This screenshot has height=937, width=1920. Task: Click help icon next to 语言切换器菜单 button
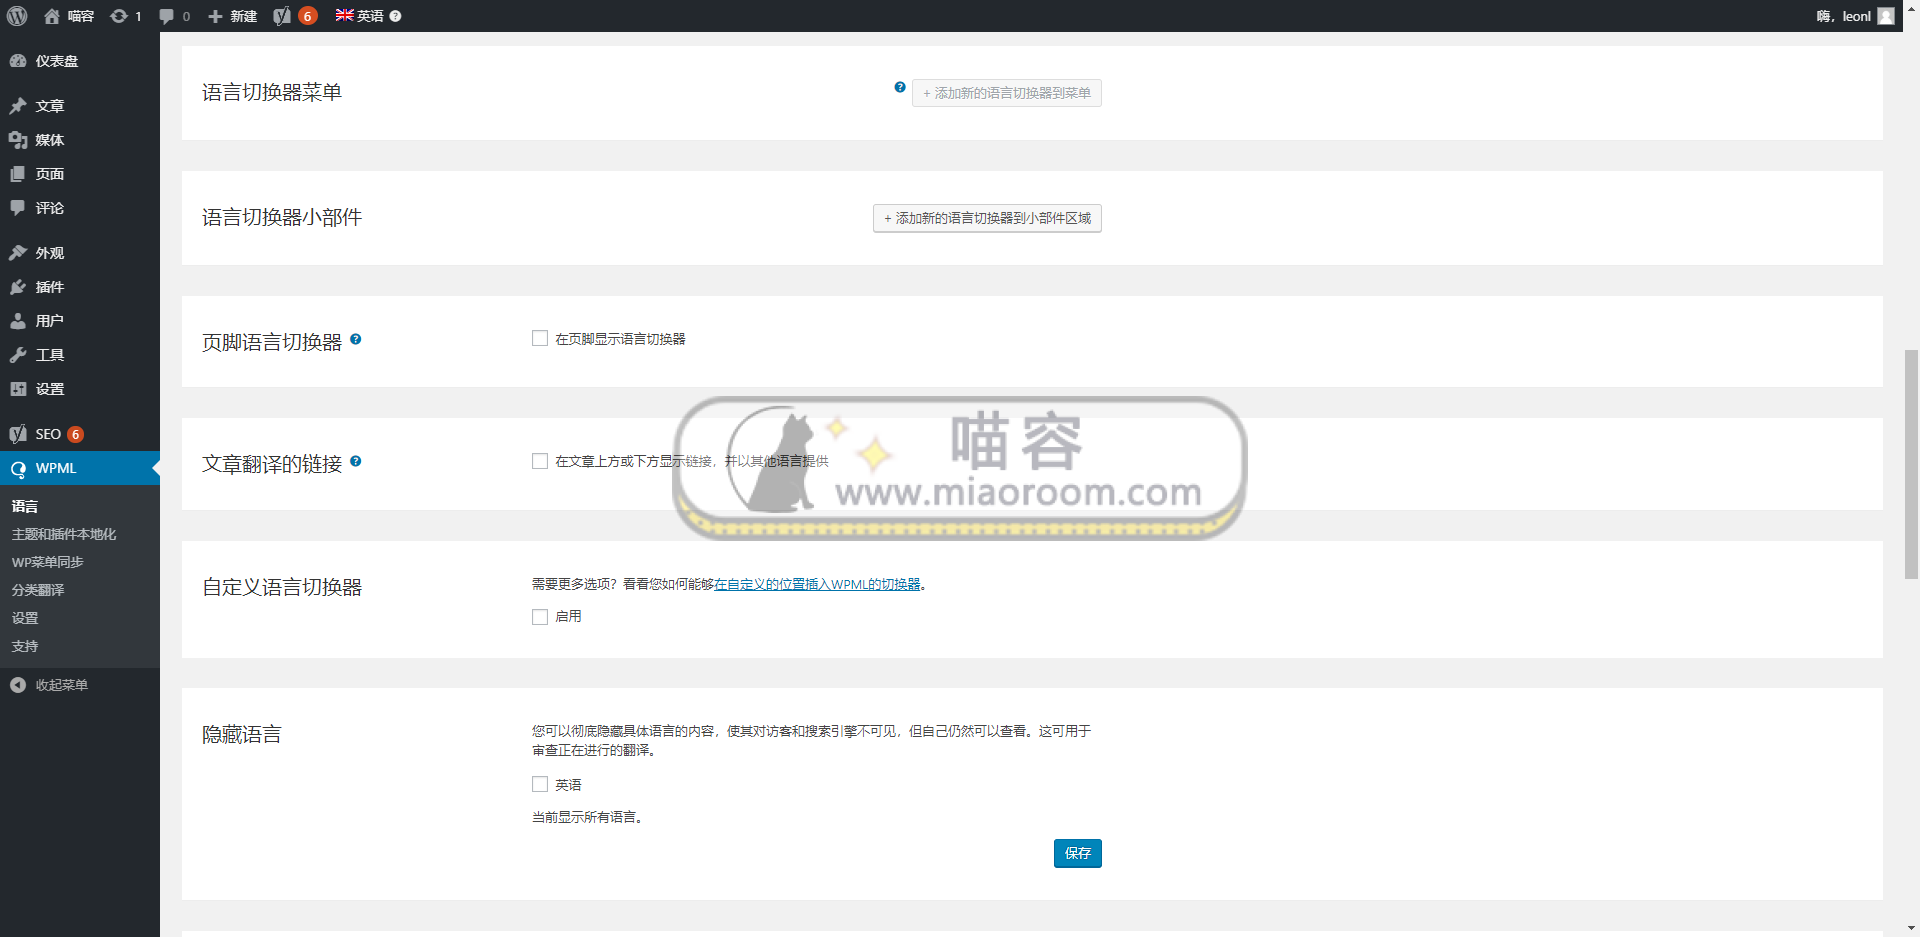[900, 87]
